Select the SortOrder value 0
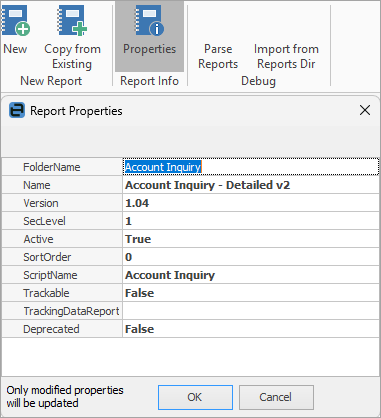Viewport: 381px width, 418px height. coord(128,257)
